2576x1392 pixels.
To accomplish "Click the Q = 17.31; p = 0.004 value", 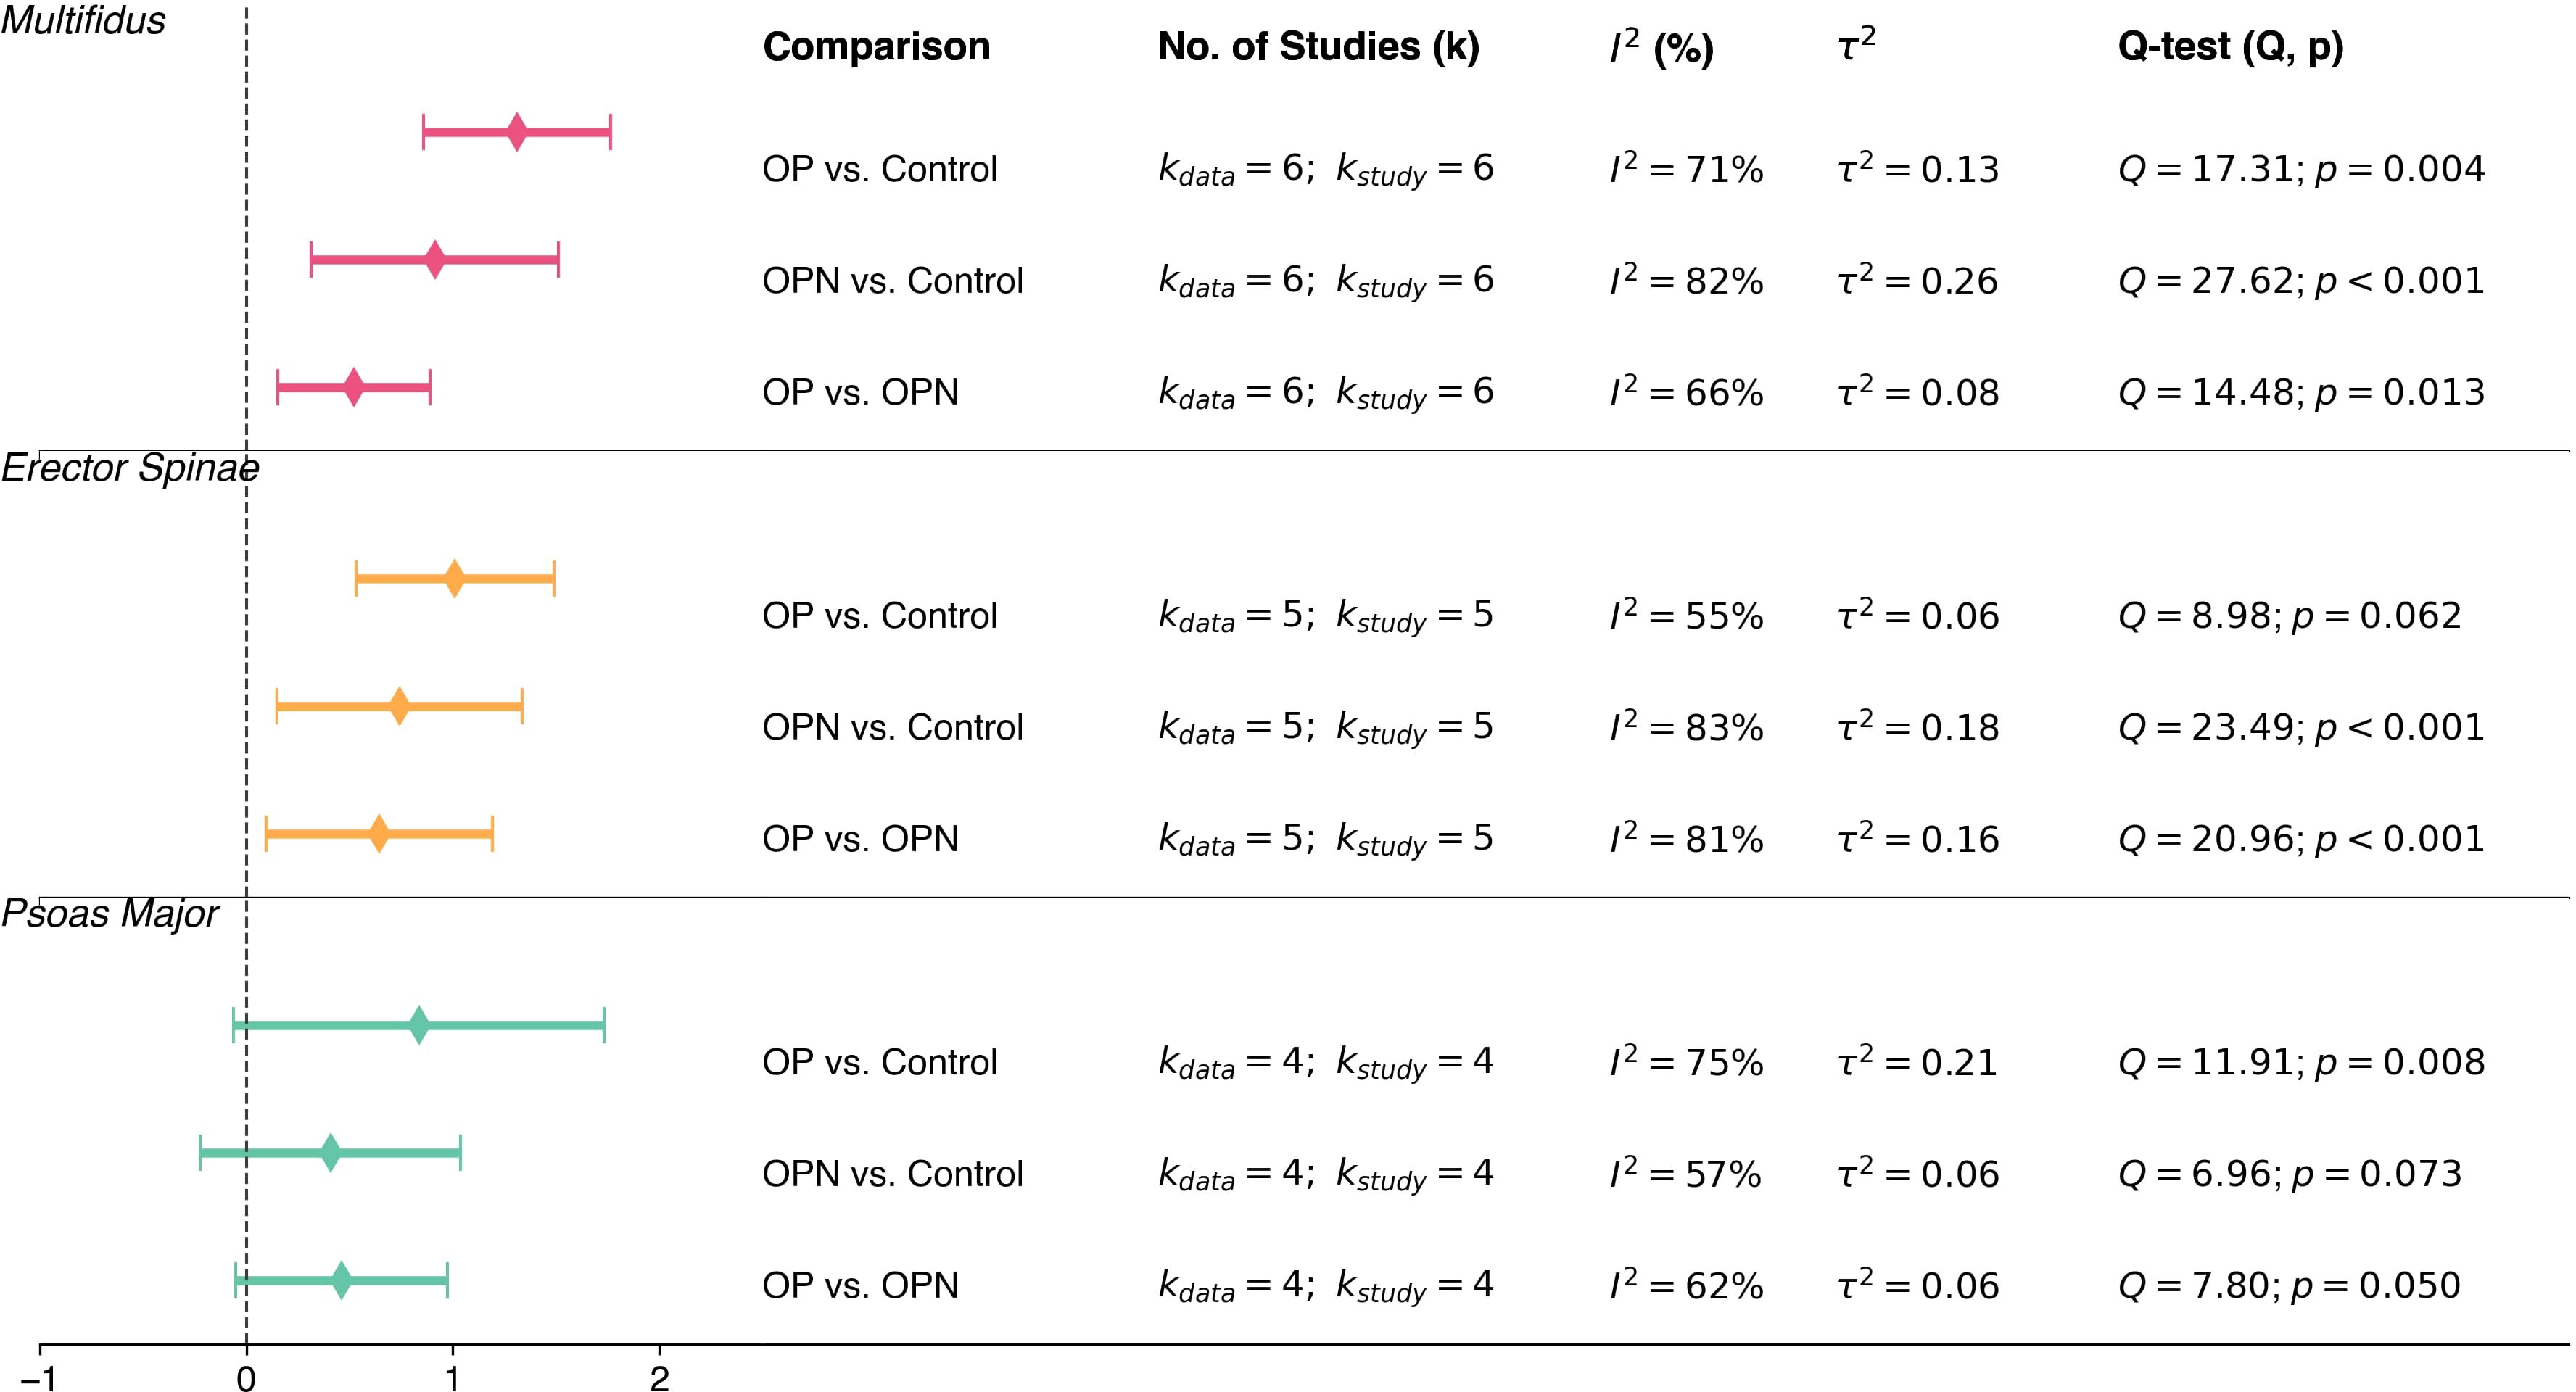I will [2300, 169].
